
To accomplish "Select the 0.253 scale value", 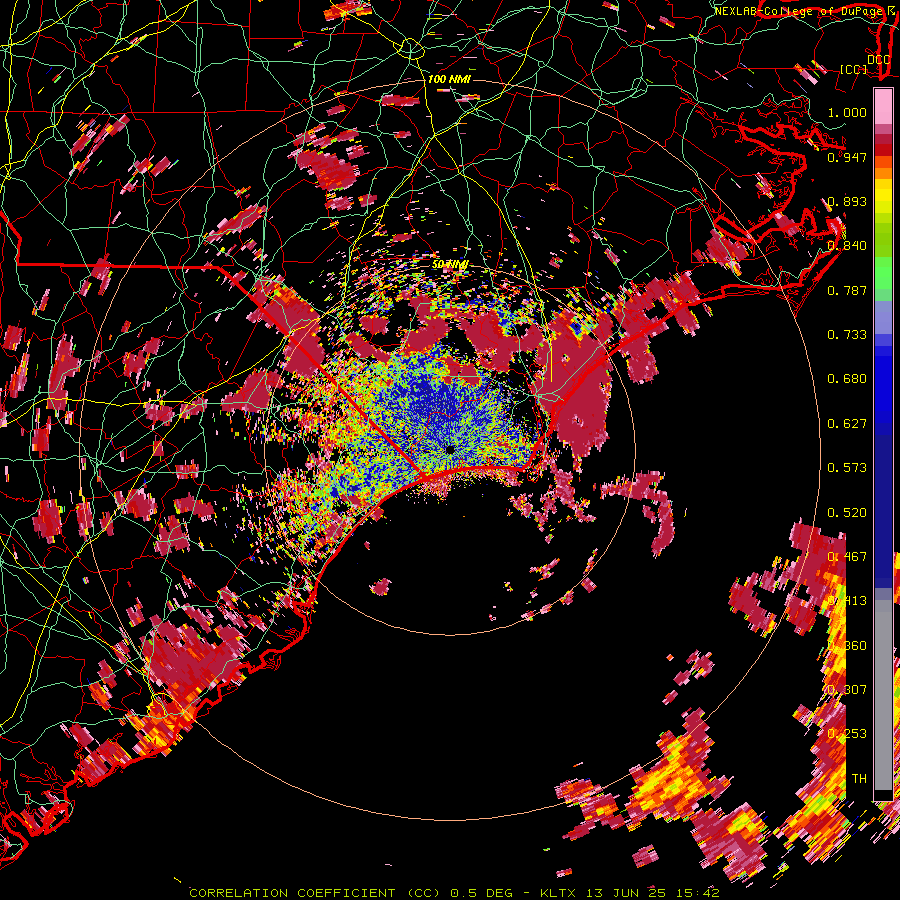I will [x=847, y=734].
